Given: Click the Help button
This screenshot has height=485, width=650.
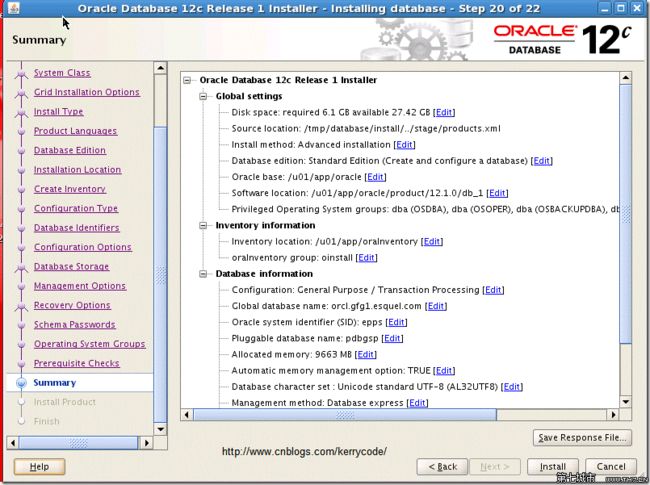Looking at the screenshot, I should (x=39, y=467).
